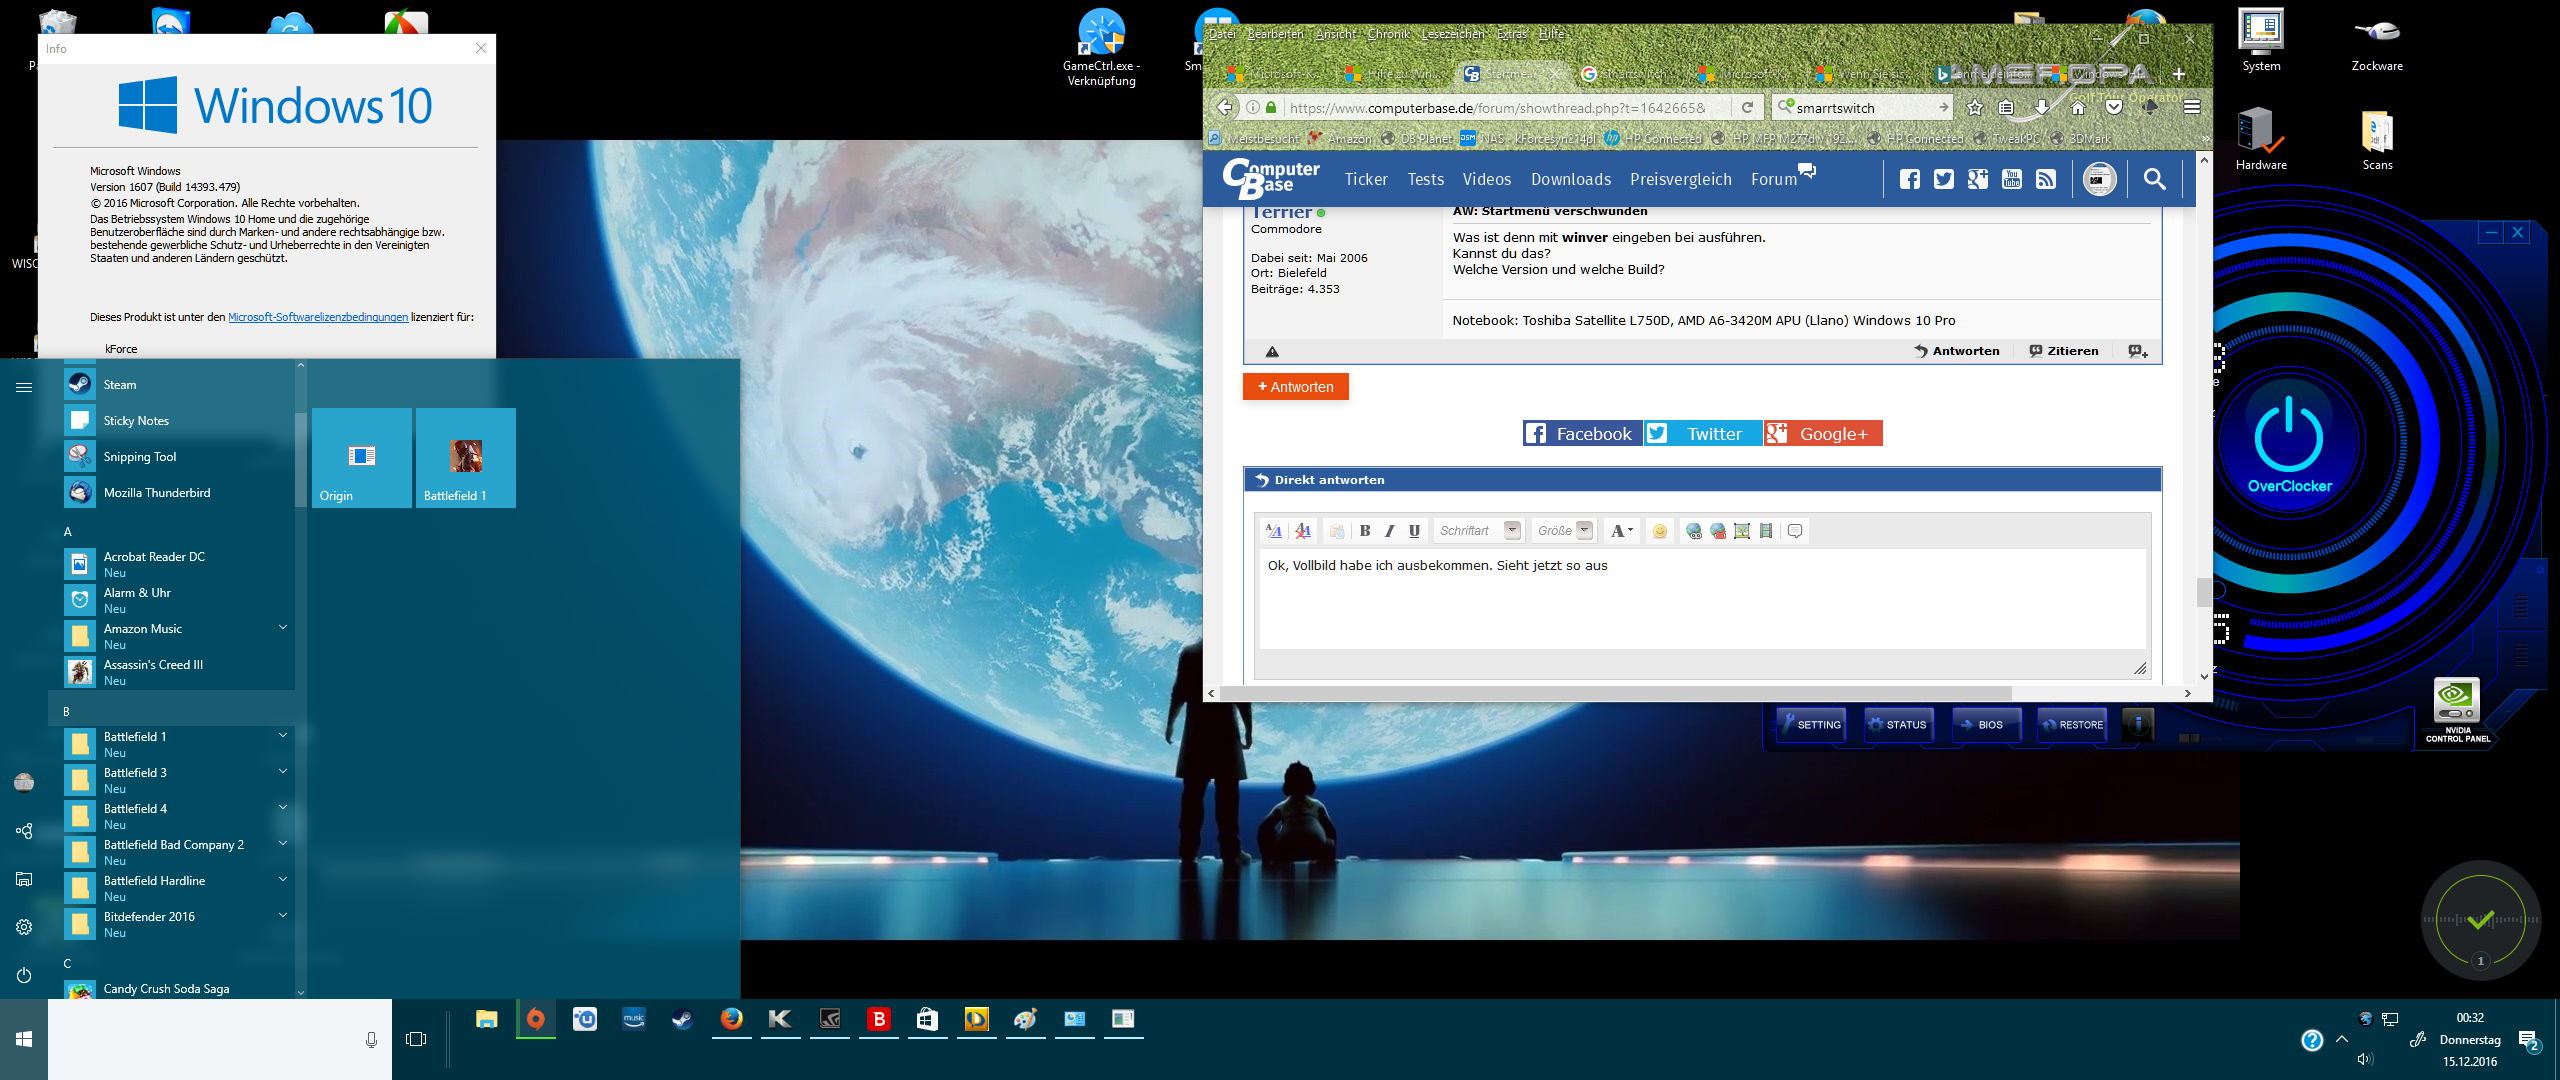Click the Steam icon in taskbar

(683, 1019)
